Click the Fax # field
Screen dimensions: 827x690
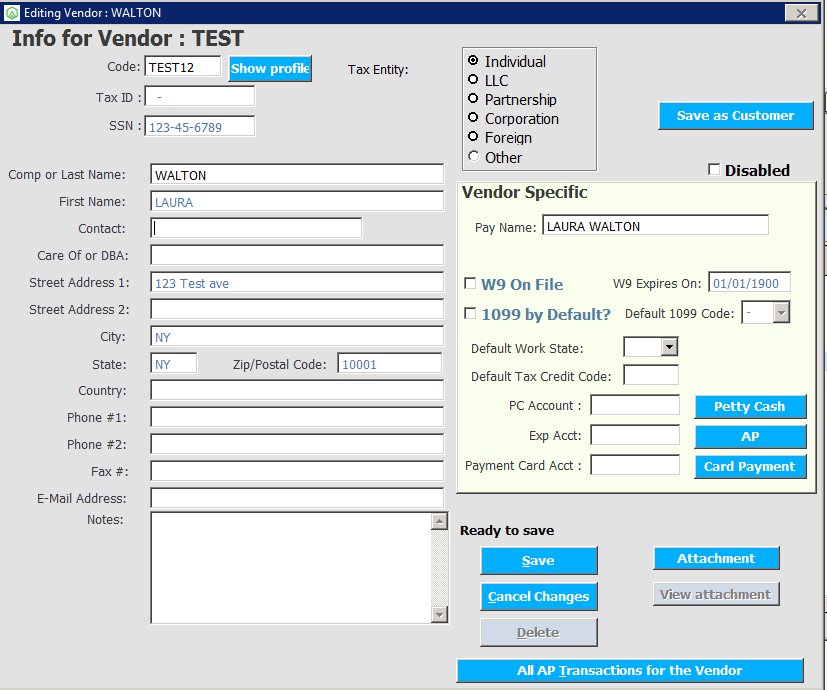[x=297, y=472]
